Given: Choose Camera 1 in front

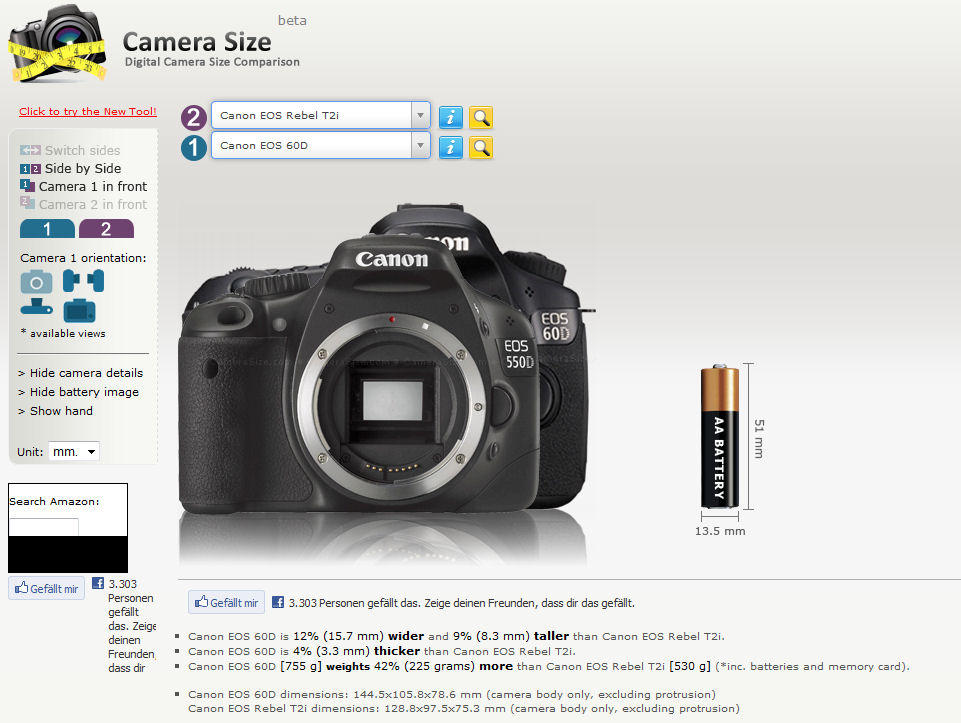Looking at the screenshot, I should tap(93, 186).
